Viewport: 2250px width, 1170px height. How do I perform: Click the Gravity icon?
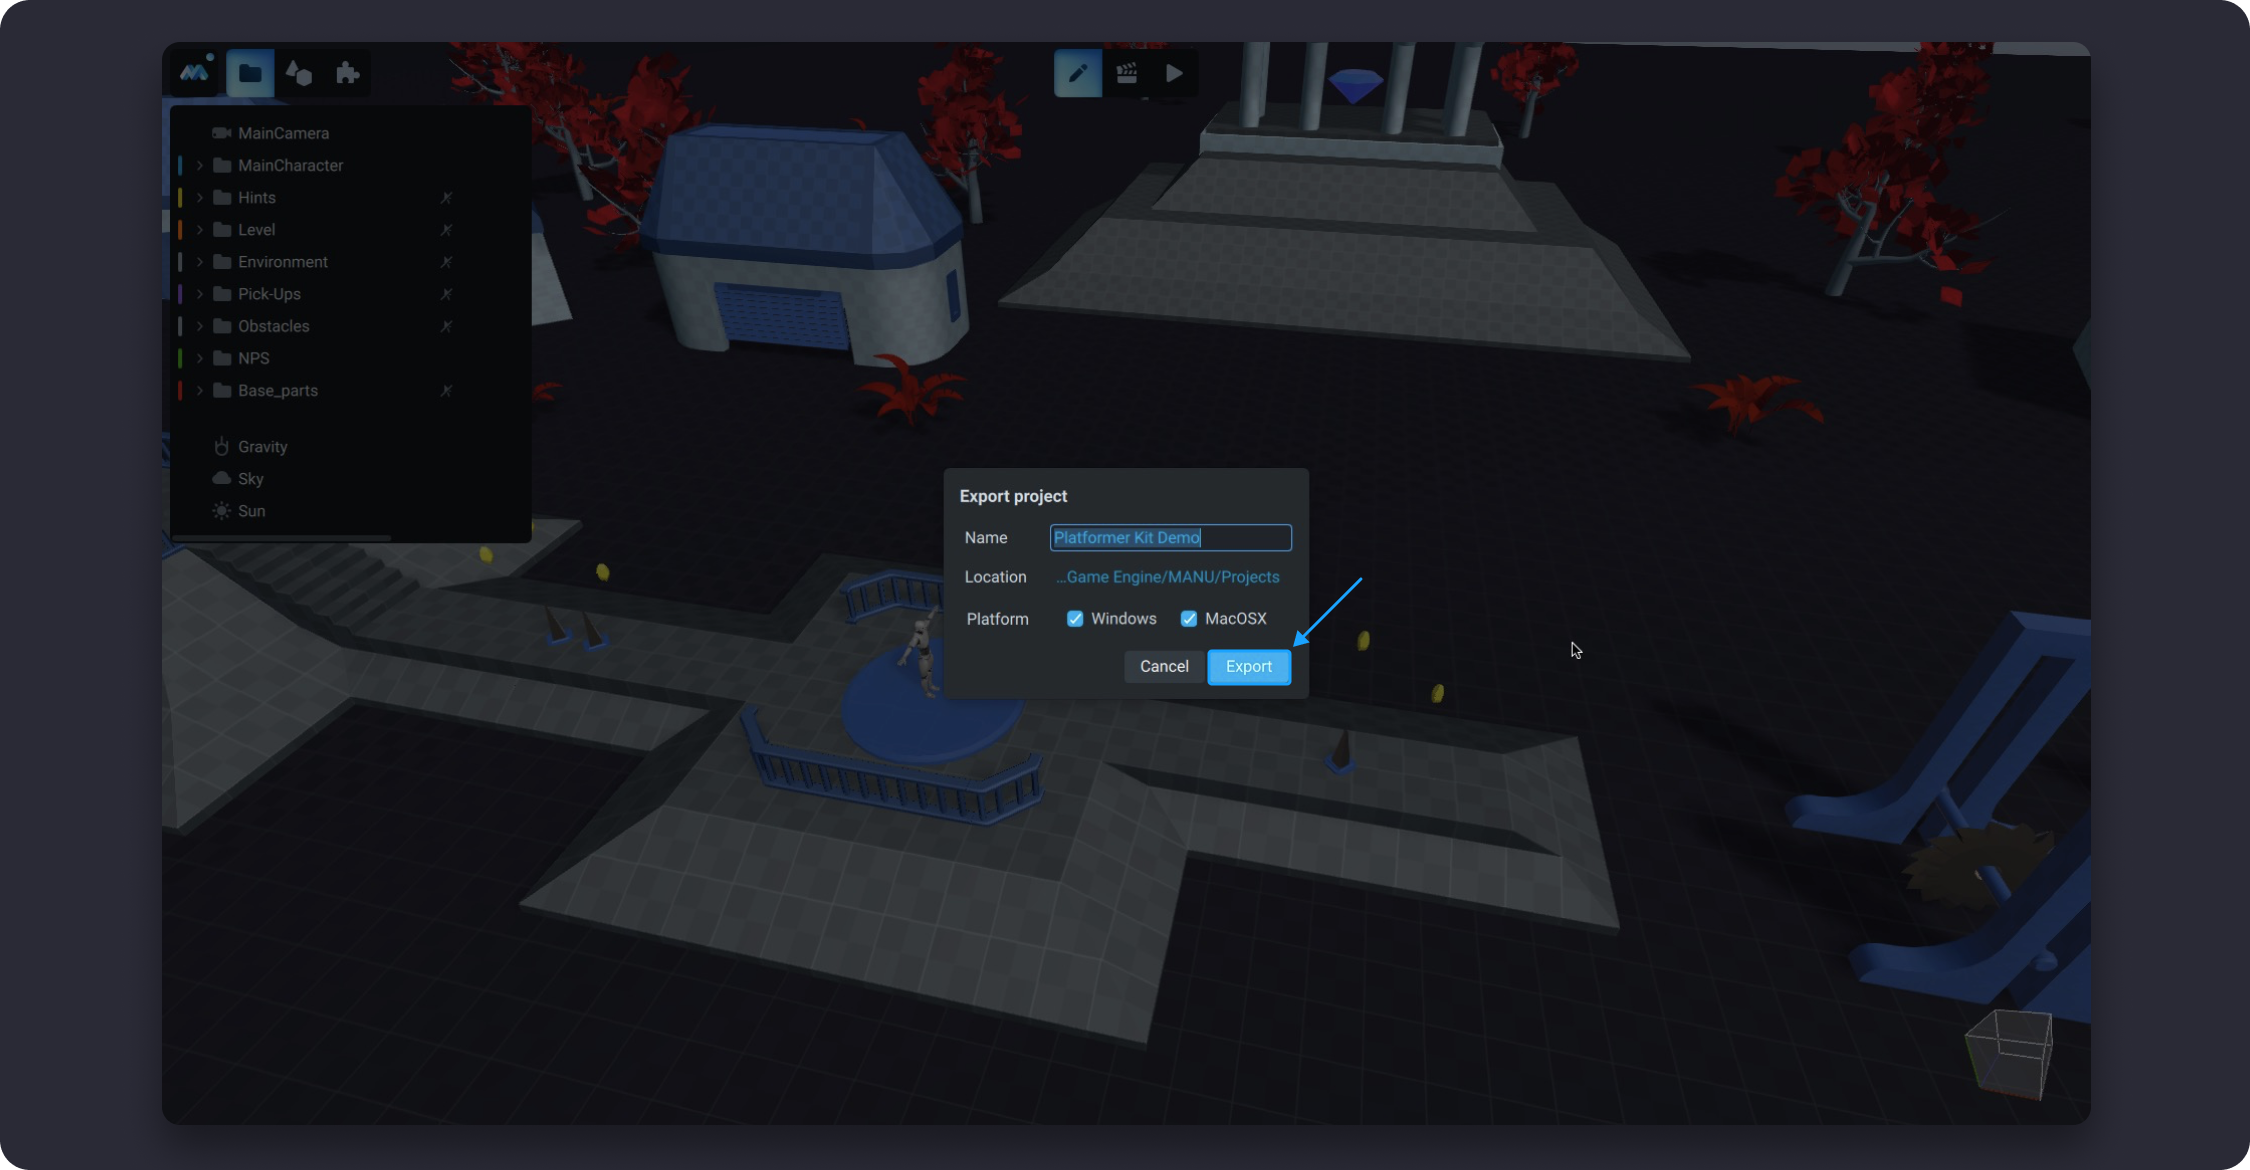(222, 446)
